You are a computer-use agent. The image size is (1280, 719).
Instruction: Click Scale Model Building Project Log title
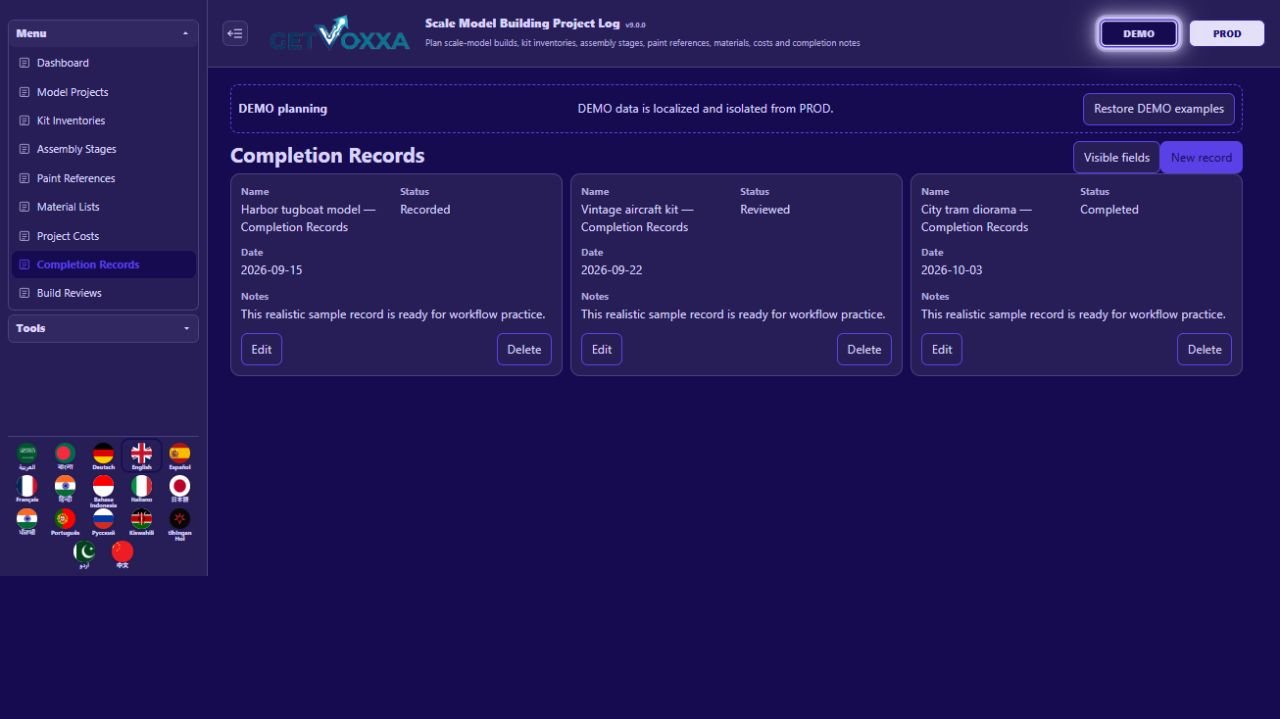point(522,23)
